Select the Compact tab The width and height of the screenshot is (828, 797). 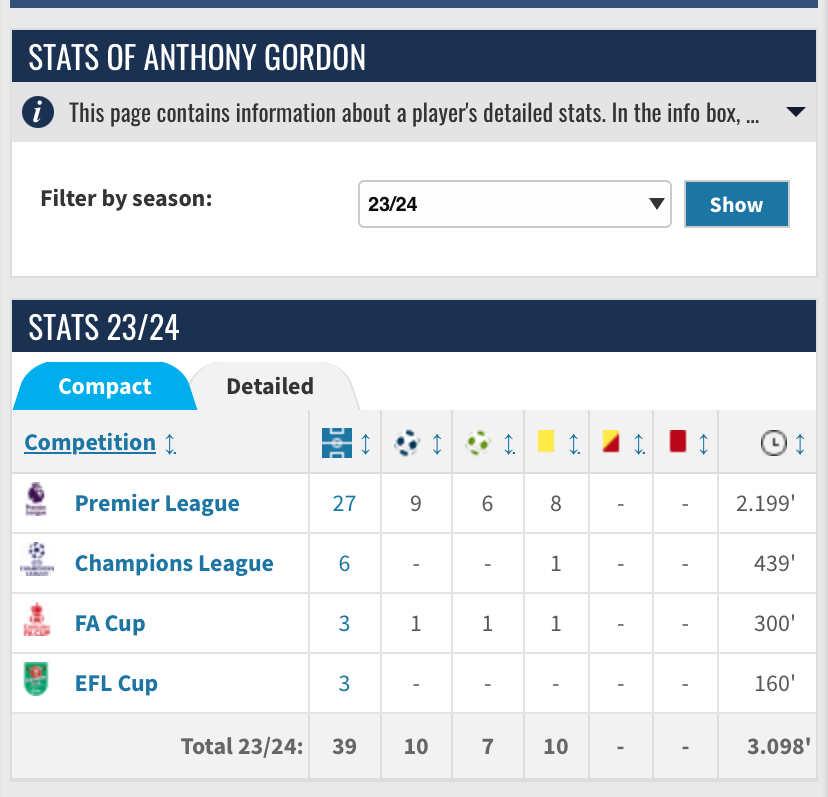coord(105,386)
